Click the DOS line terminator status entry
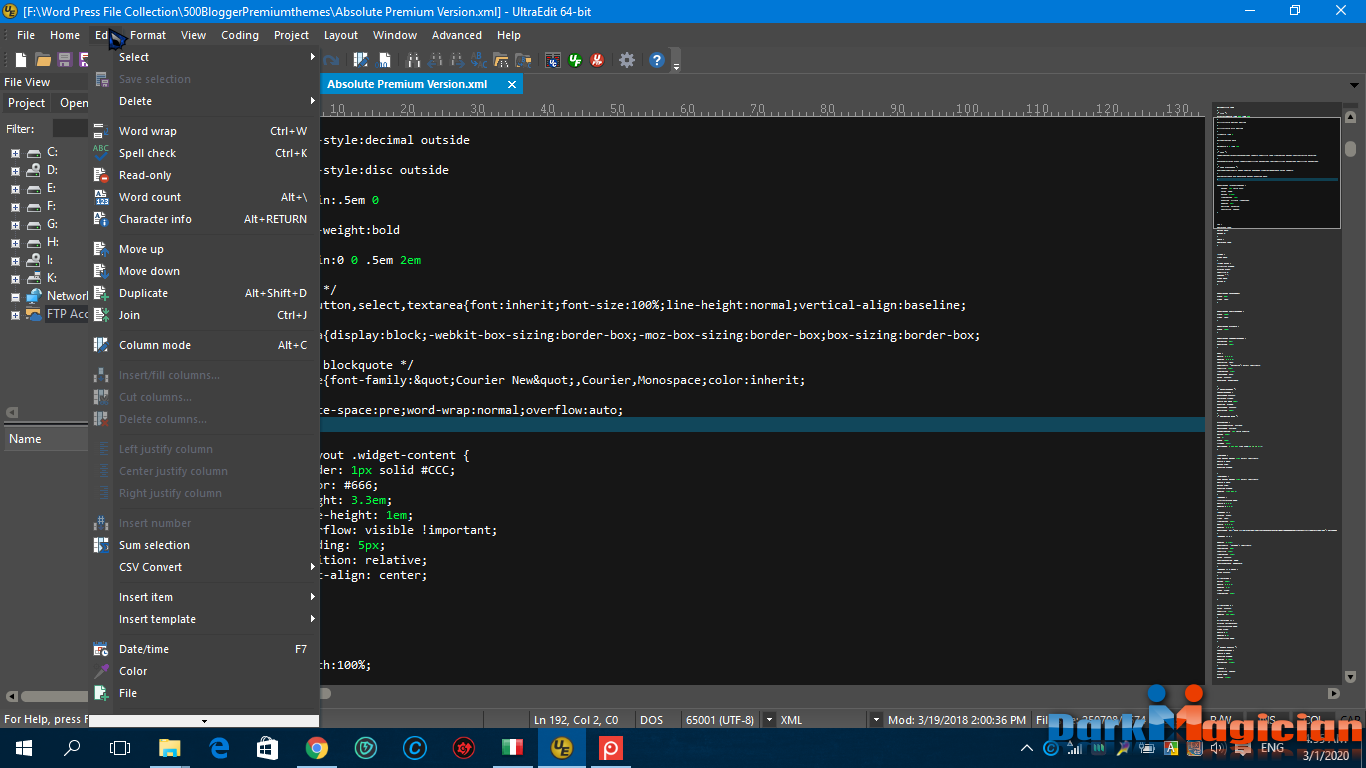The image size is (1366, 768). [x=651, y=720]
